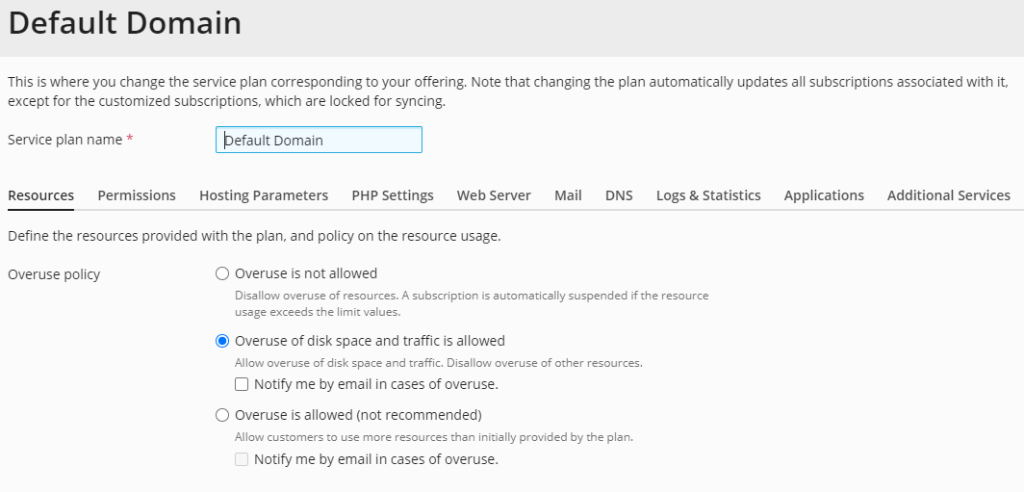This screenshot has height=492, width=1024.
Task: Go to the PHP Settings tab
Action: pyautogui.click(x=392, y=195)
